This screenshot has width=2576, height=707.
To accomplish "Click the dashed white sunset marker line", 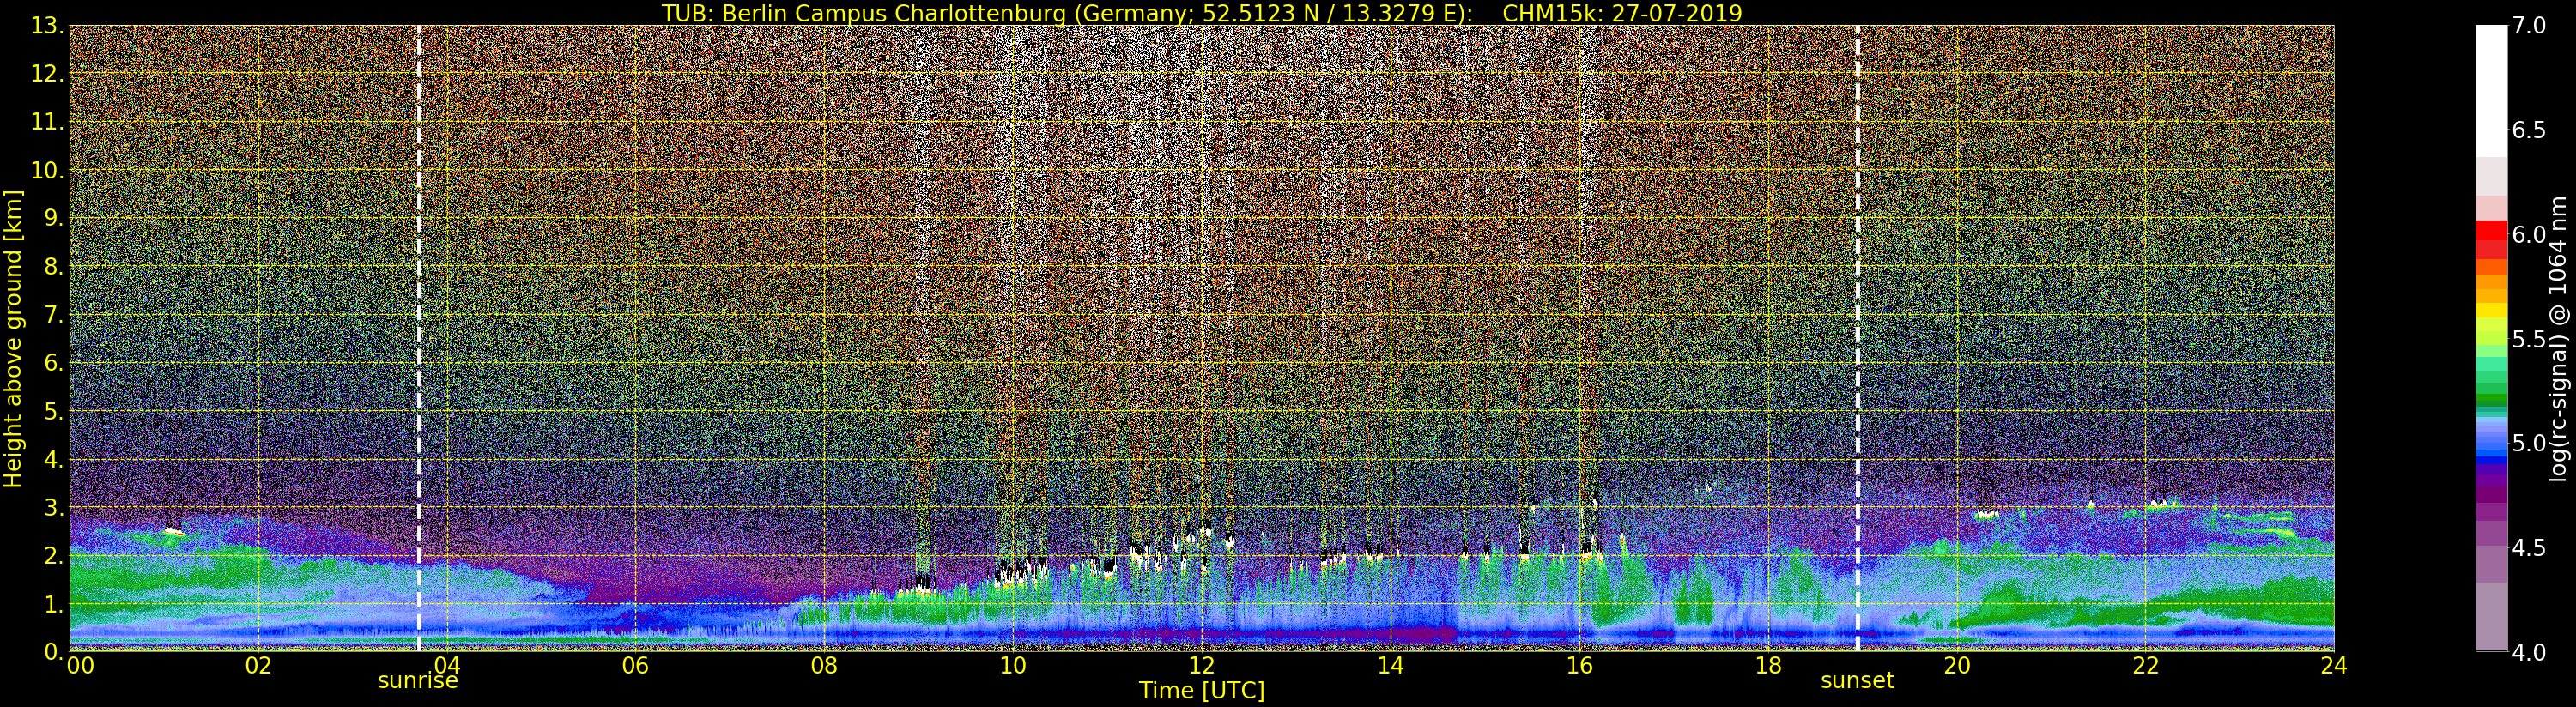I will tap(1857, 338).
